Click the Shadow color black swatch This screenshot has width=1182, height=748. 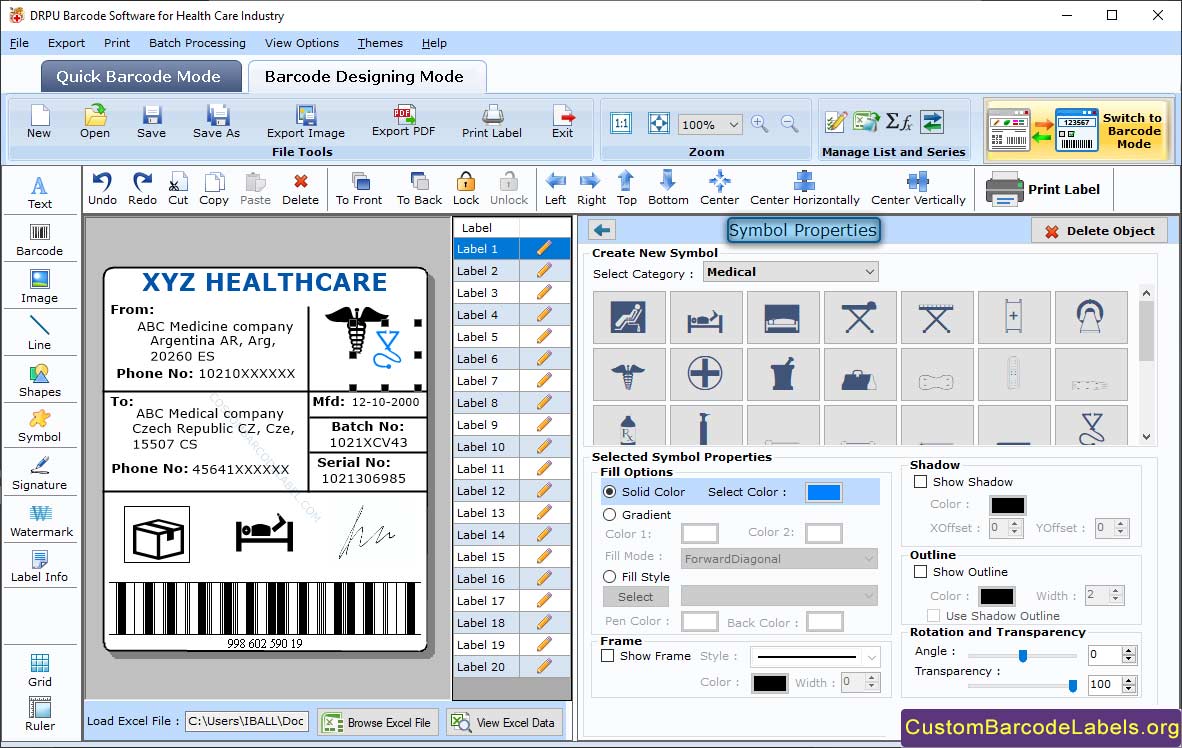click(x=1007, y=504)
